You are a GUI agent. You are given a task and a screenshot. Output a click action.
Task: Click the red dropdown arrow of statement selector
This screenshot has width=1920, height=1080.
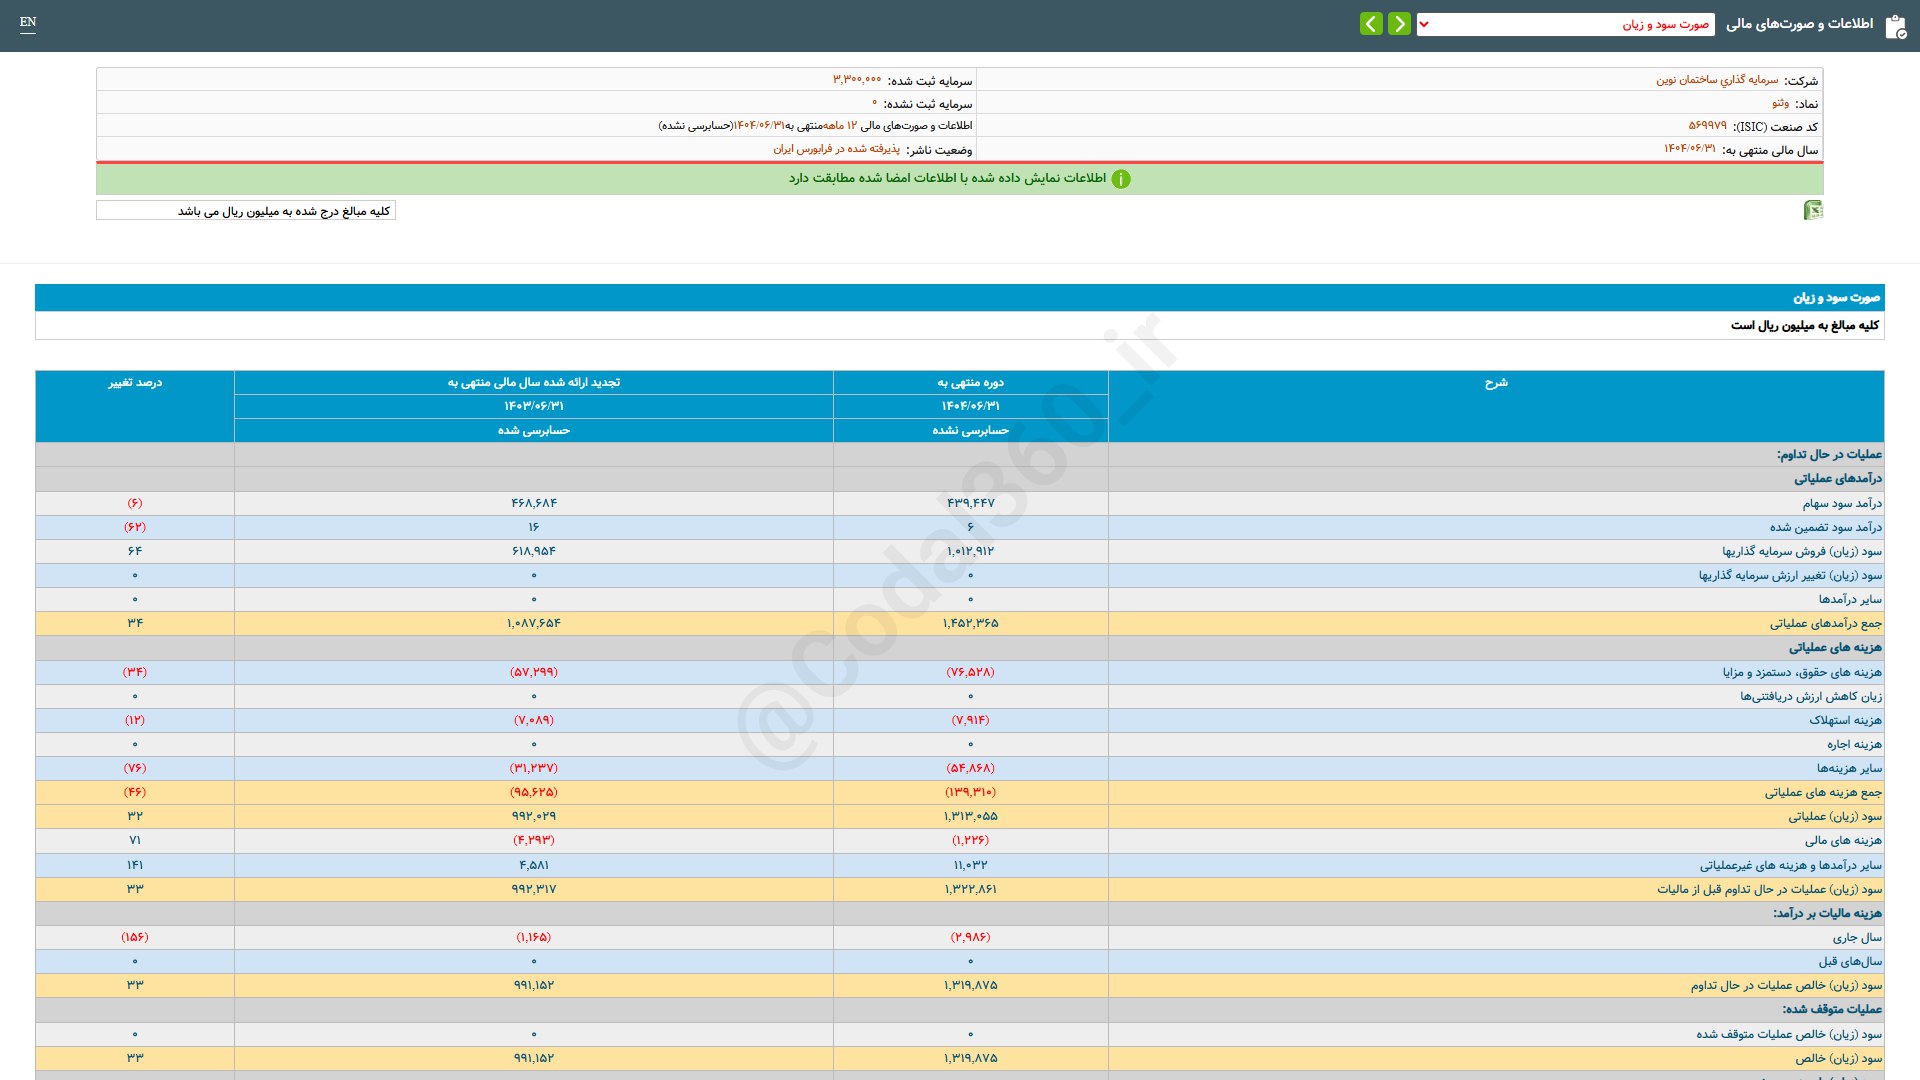1424,24
